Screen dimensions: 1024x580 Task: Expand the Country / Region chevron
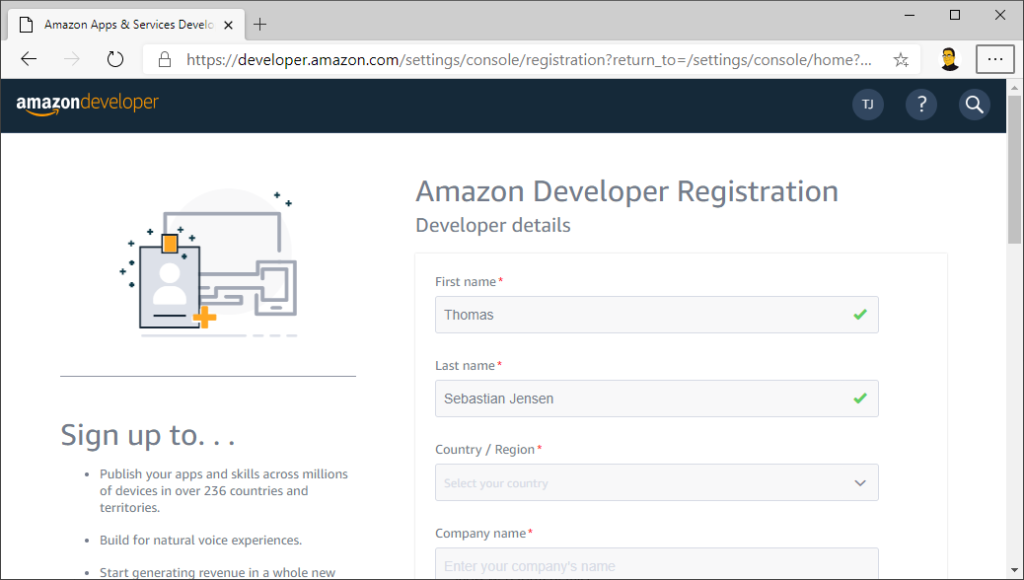coord(859,482)
